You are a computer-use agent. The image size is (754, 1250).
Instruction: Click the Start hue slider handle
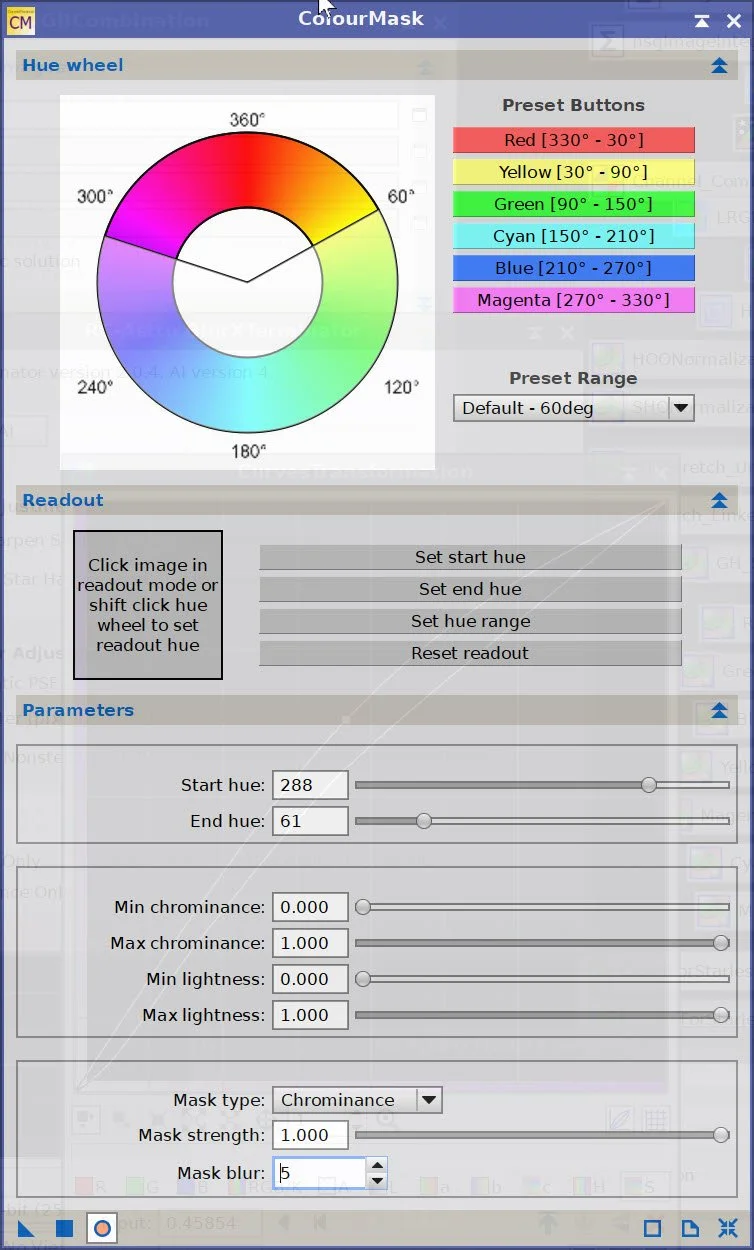coord(649,785)
